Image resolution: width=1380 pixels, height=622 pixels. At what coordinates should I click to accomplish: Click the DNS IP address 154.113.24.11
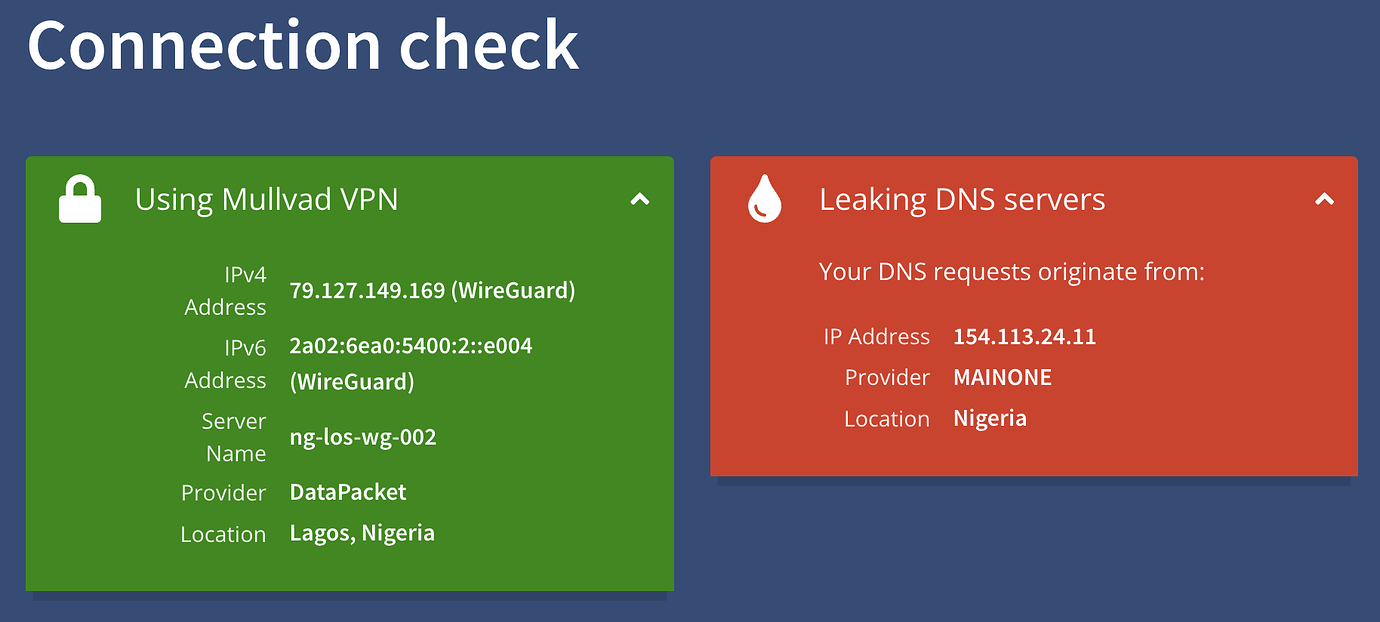tap(1024, 337)
